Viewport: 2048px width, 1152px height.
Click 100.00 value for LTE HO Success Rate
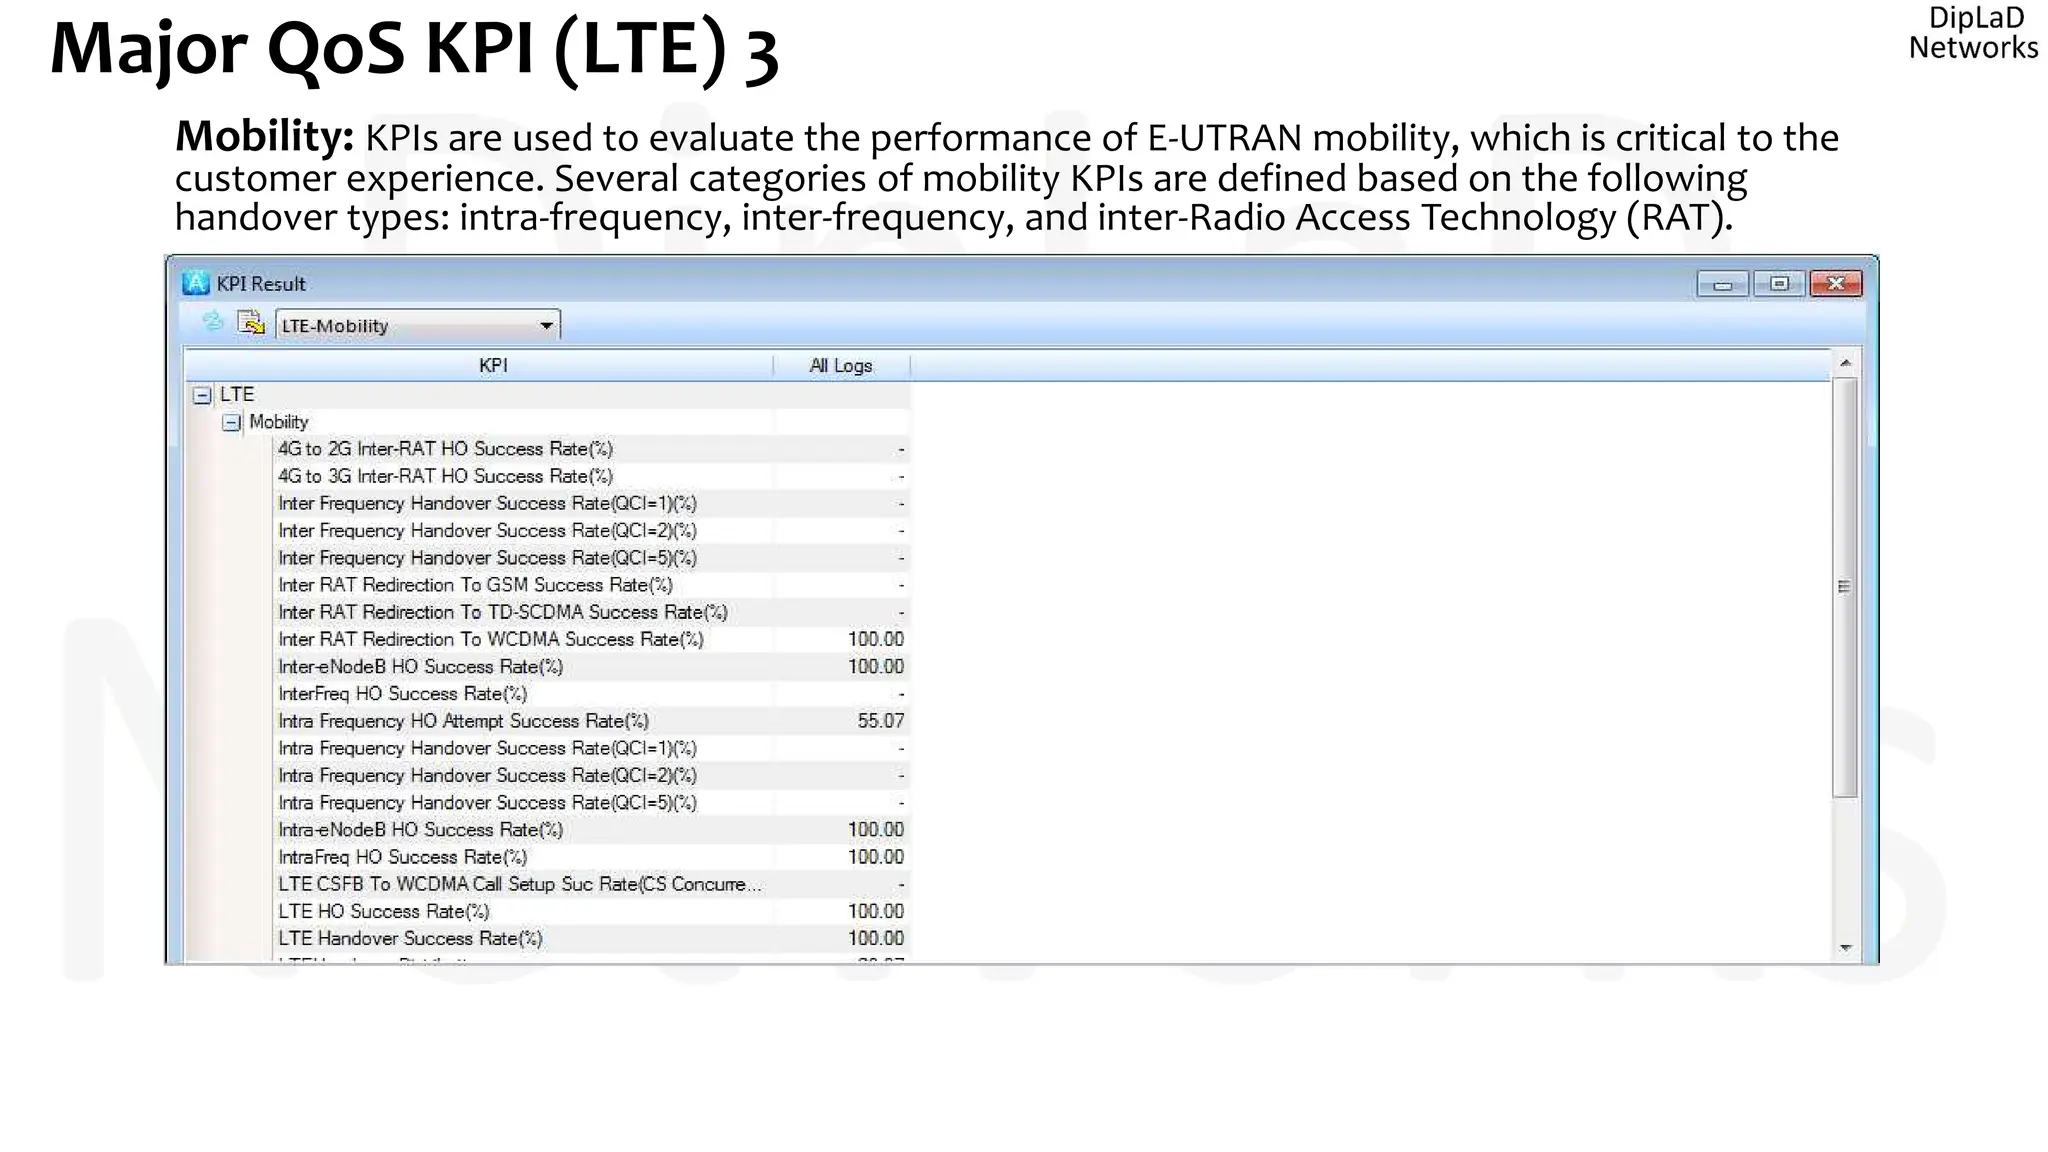(x=875, y=911)
